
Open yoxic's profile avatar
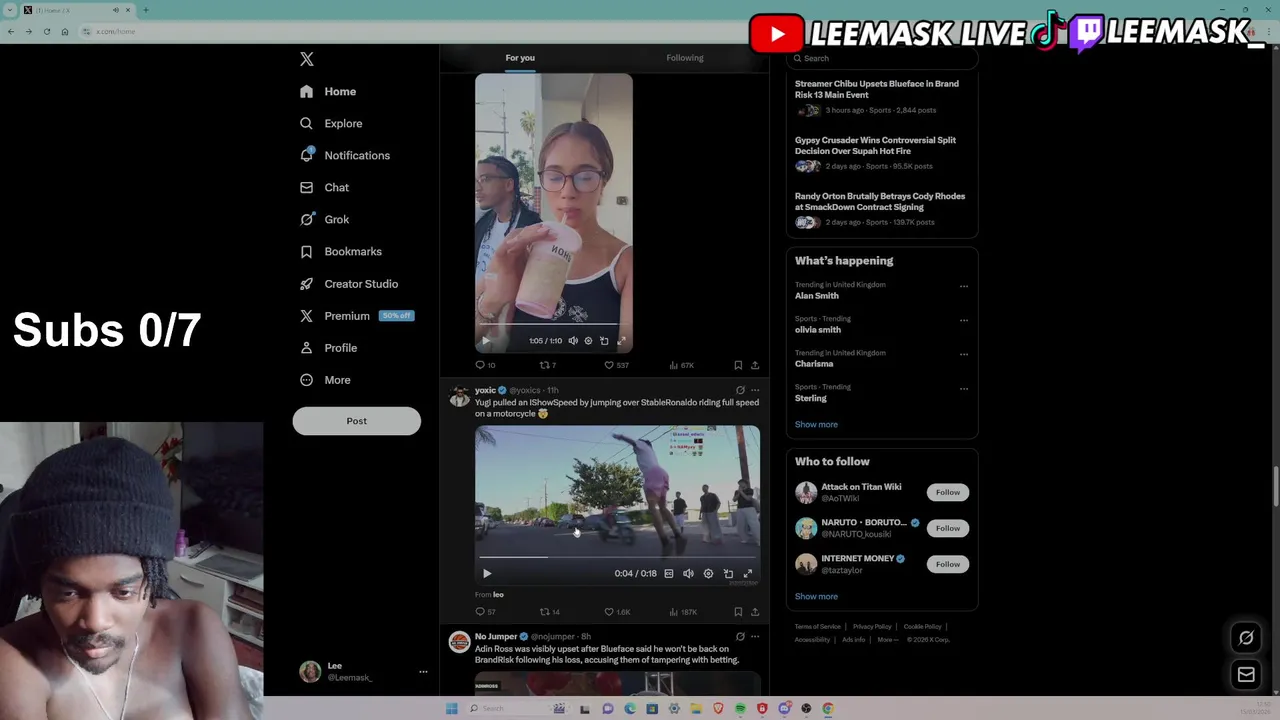(x=459, y=397)
